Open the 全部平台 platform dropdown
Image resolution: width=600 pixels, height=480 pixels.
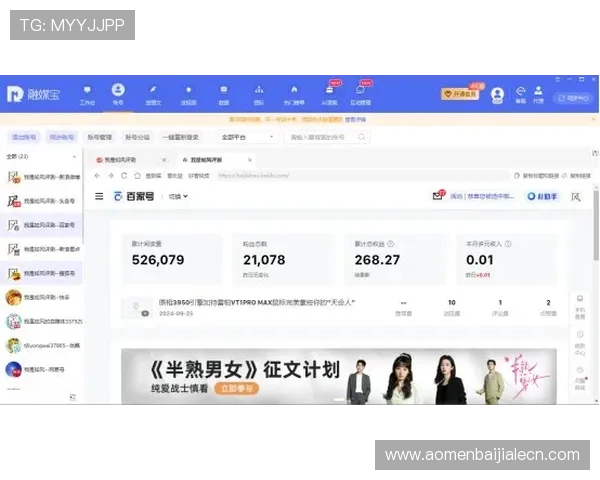247,137
